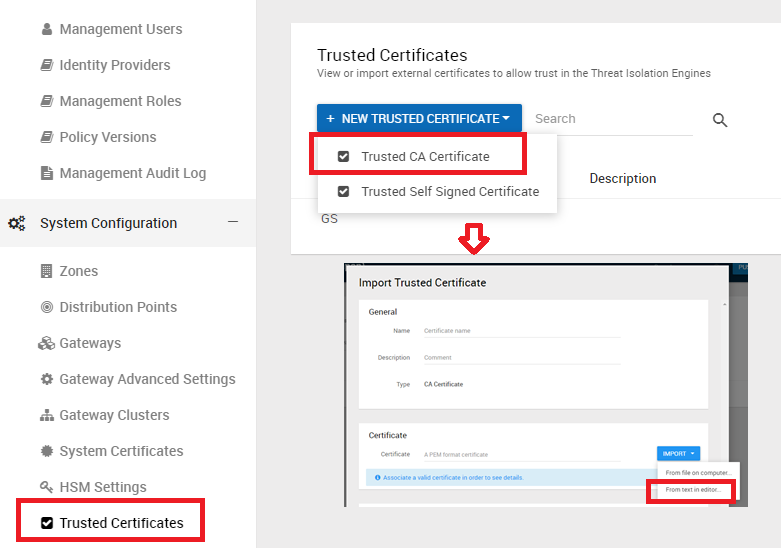The image size is (781, 548).
Task: Click the Zones building icon
Action: [x=46, y=271]
